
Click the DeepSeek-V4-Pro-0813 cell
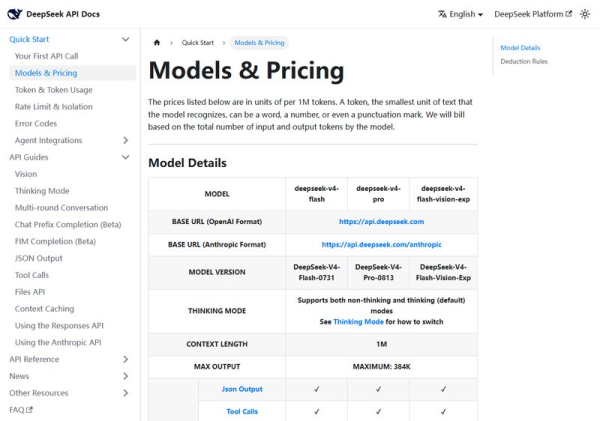(x=378, y=273)
